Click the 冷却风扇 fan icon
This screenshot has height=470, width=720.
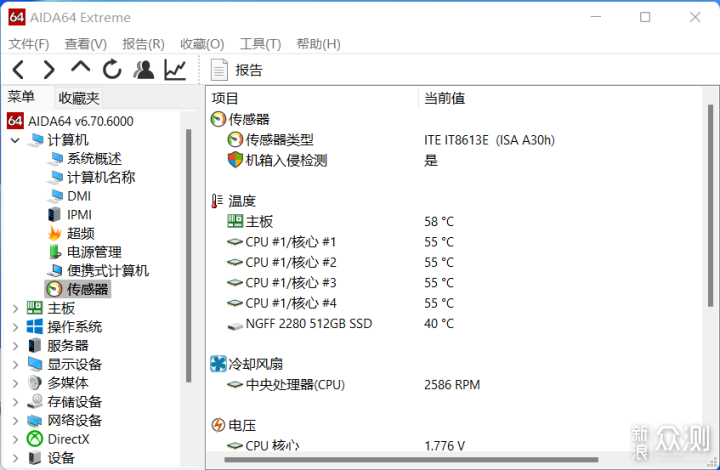coord(218,364)
